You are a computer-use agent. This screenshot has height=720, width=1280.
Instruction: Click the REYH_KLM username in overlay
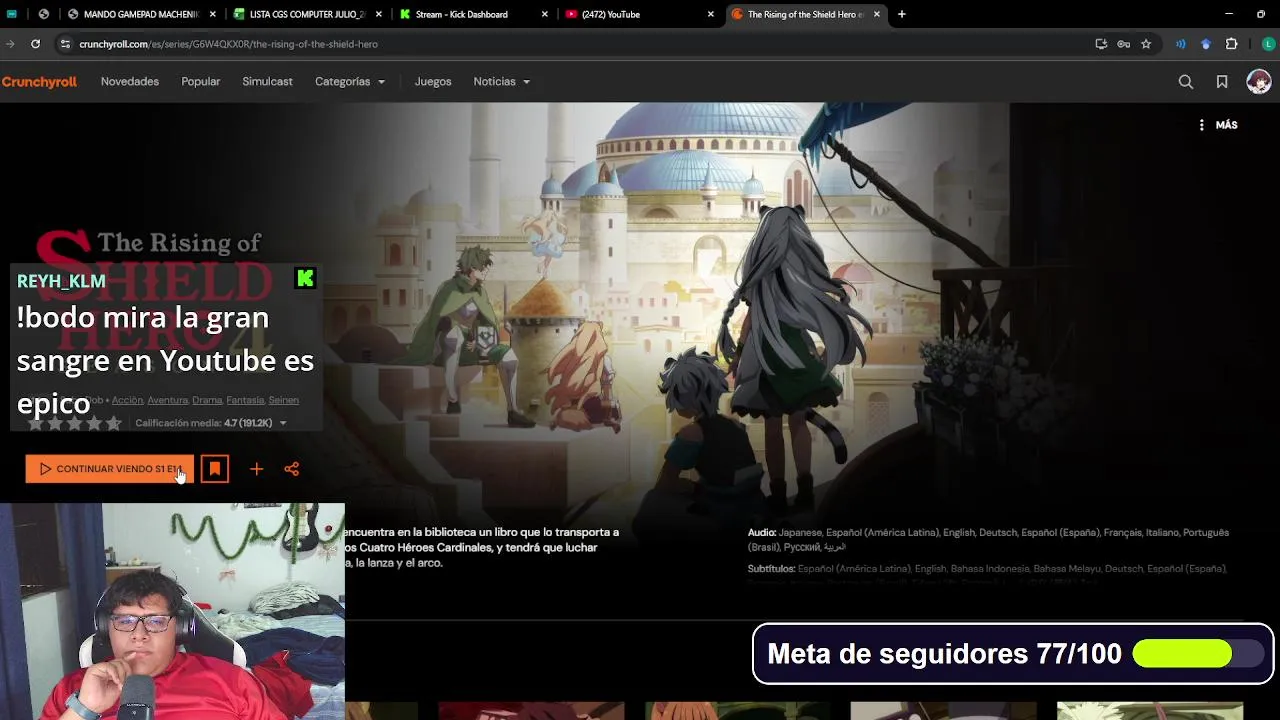point(61,281)
